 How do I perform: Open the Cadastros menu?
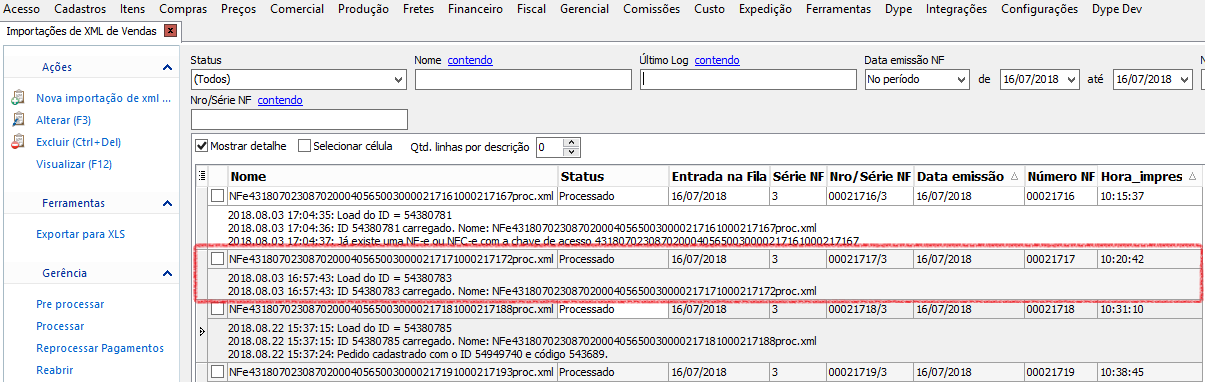80,9
